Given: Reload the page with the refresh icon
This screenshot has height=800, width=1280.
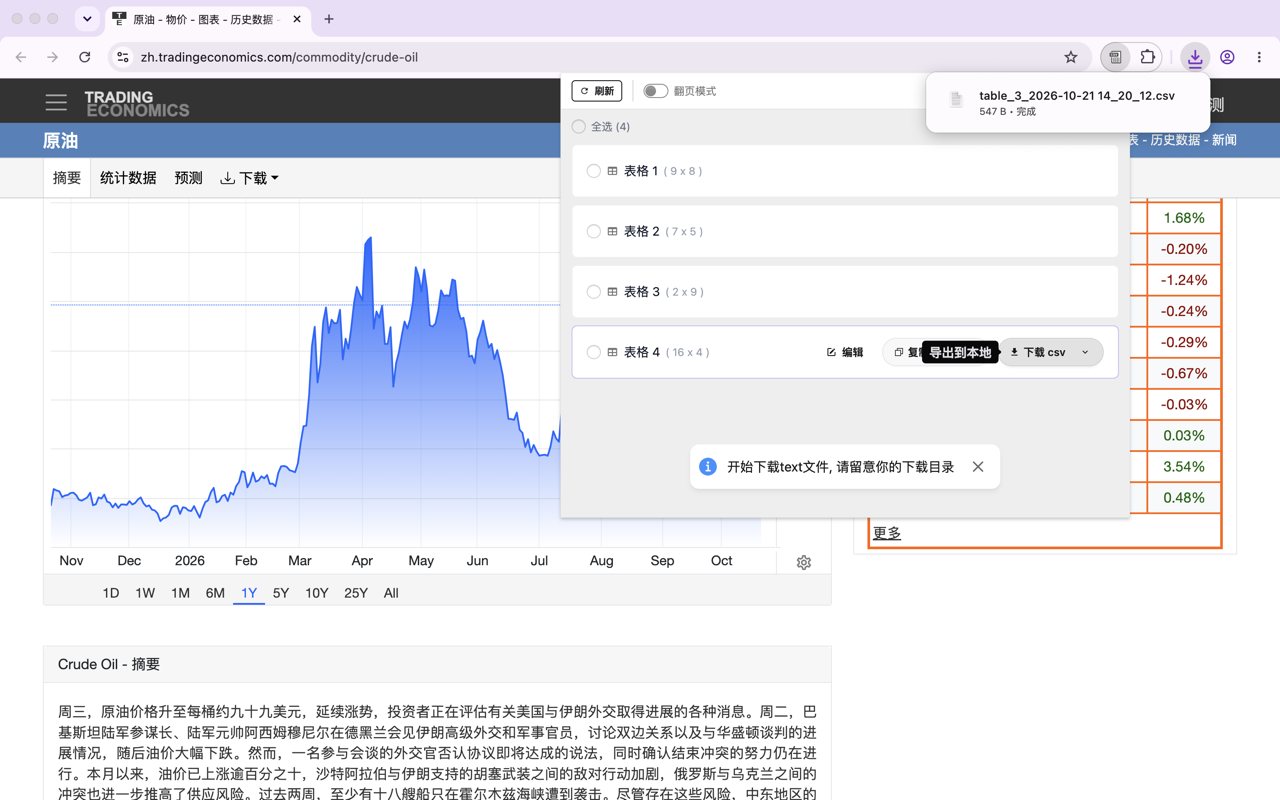Looking at the screenshot, I should click(x=85, y=57).
